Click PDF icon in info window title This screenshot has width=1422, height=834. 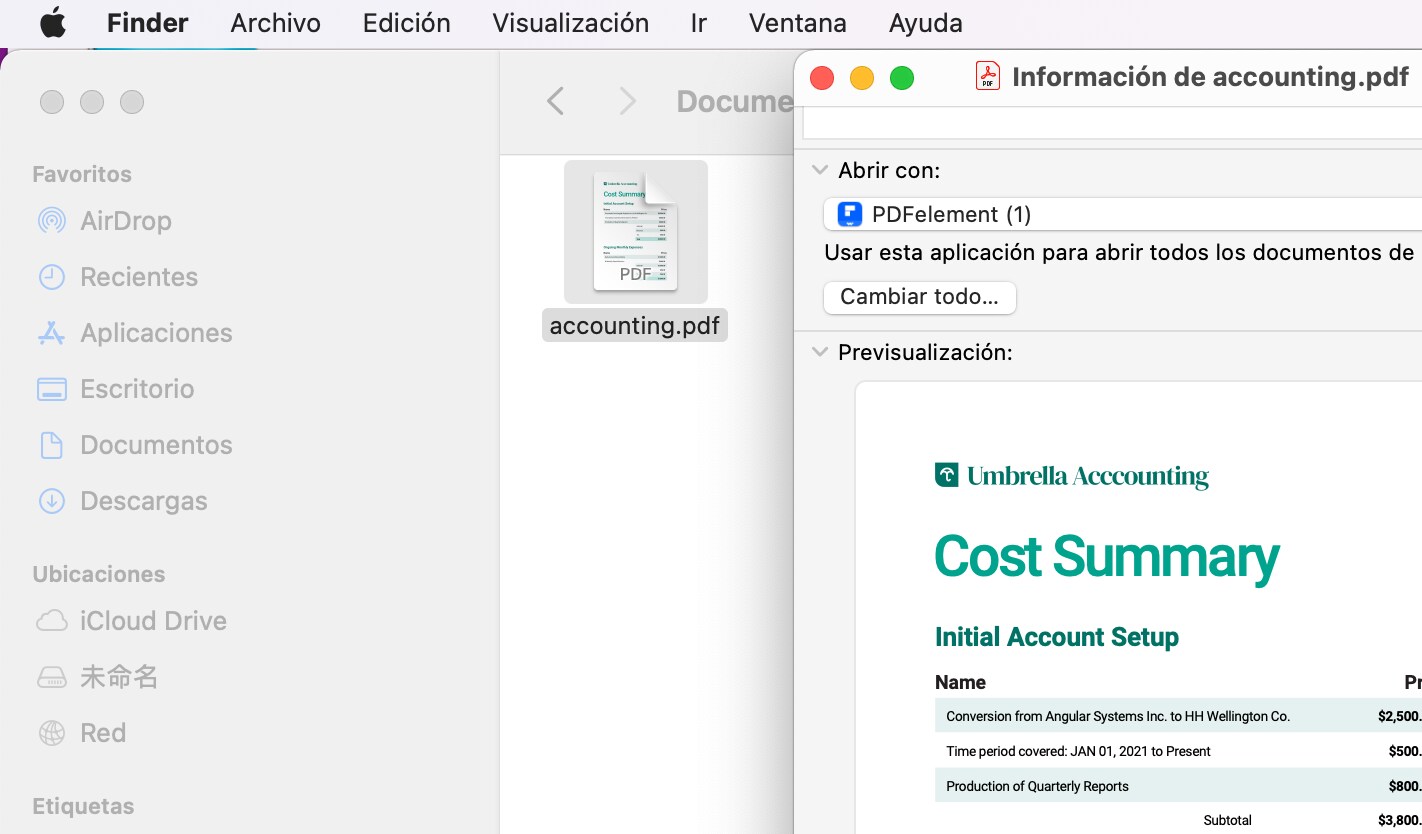click(x=988, y=77)
